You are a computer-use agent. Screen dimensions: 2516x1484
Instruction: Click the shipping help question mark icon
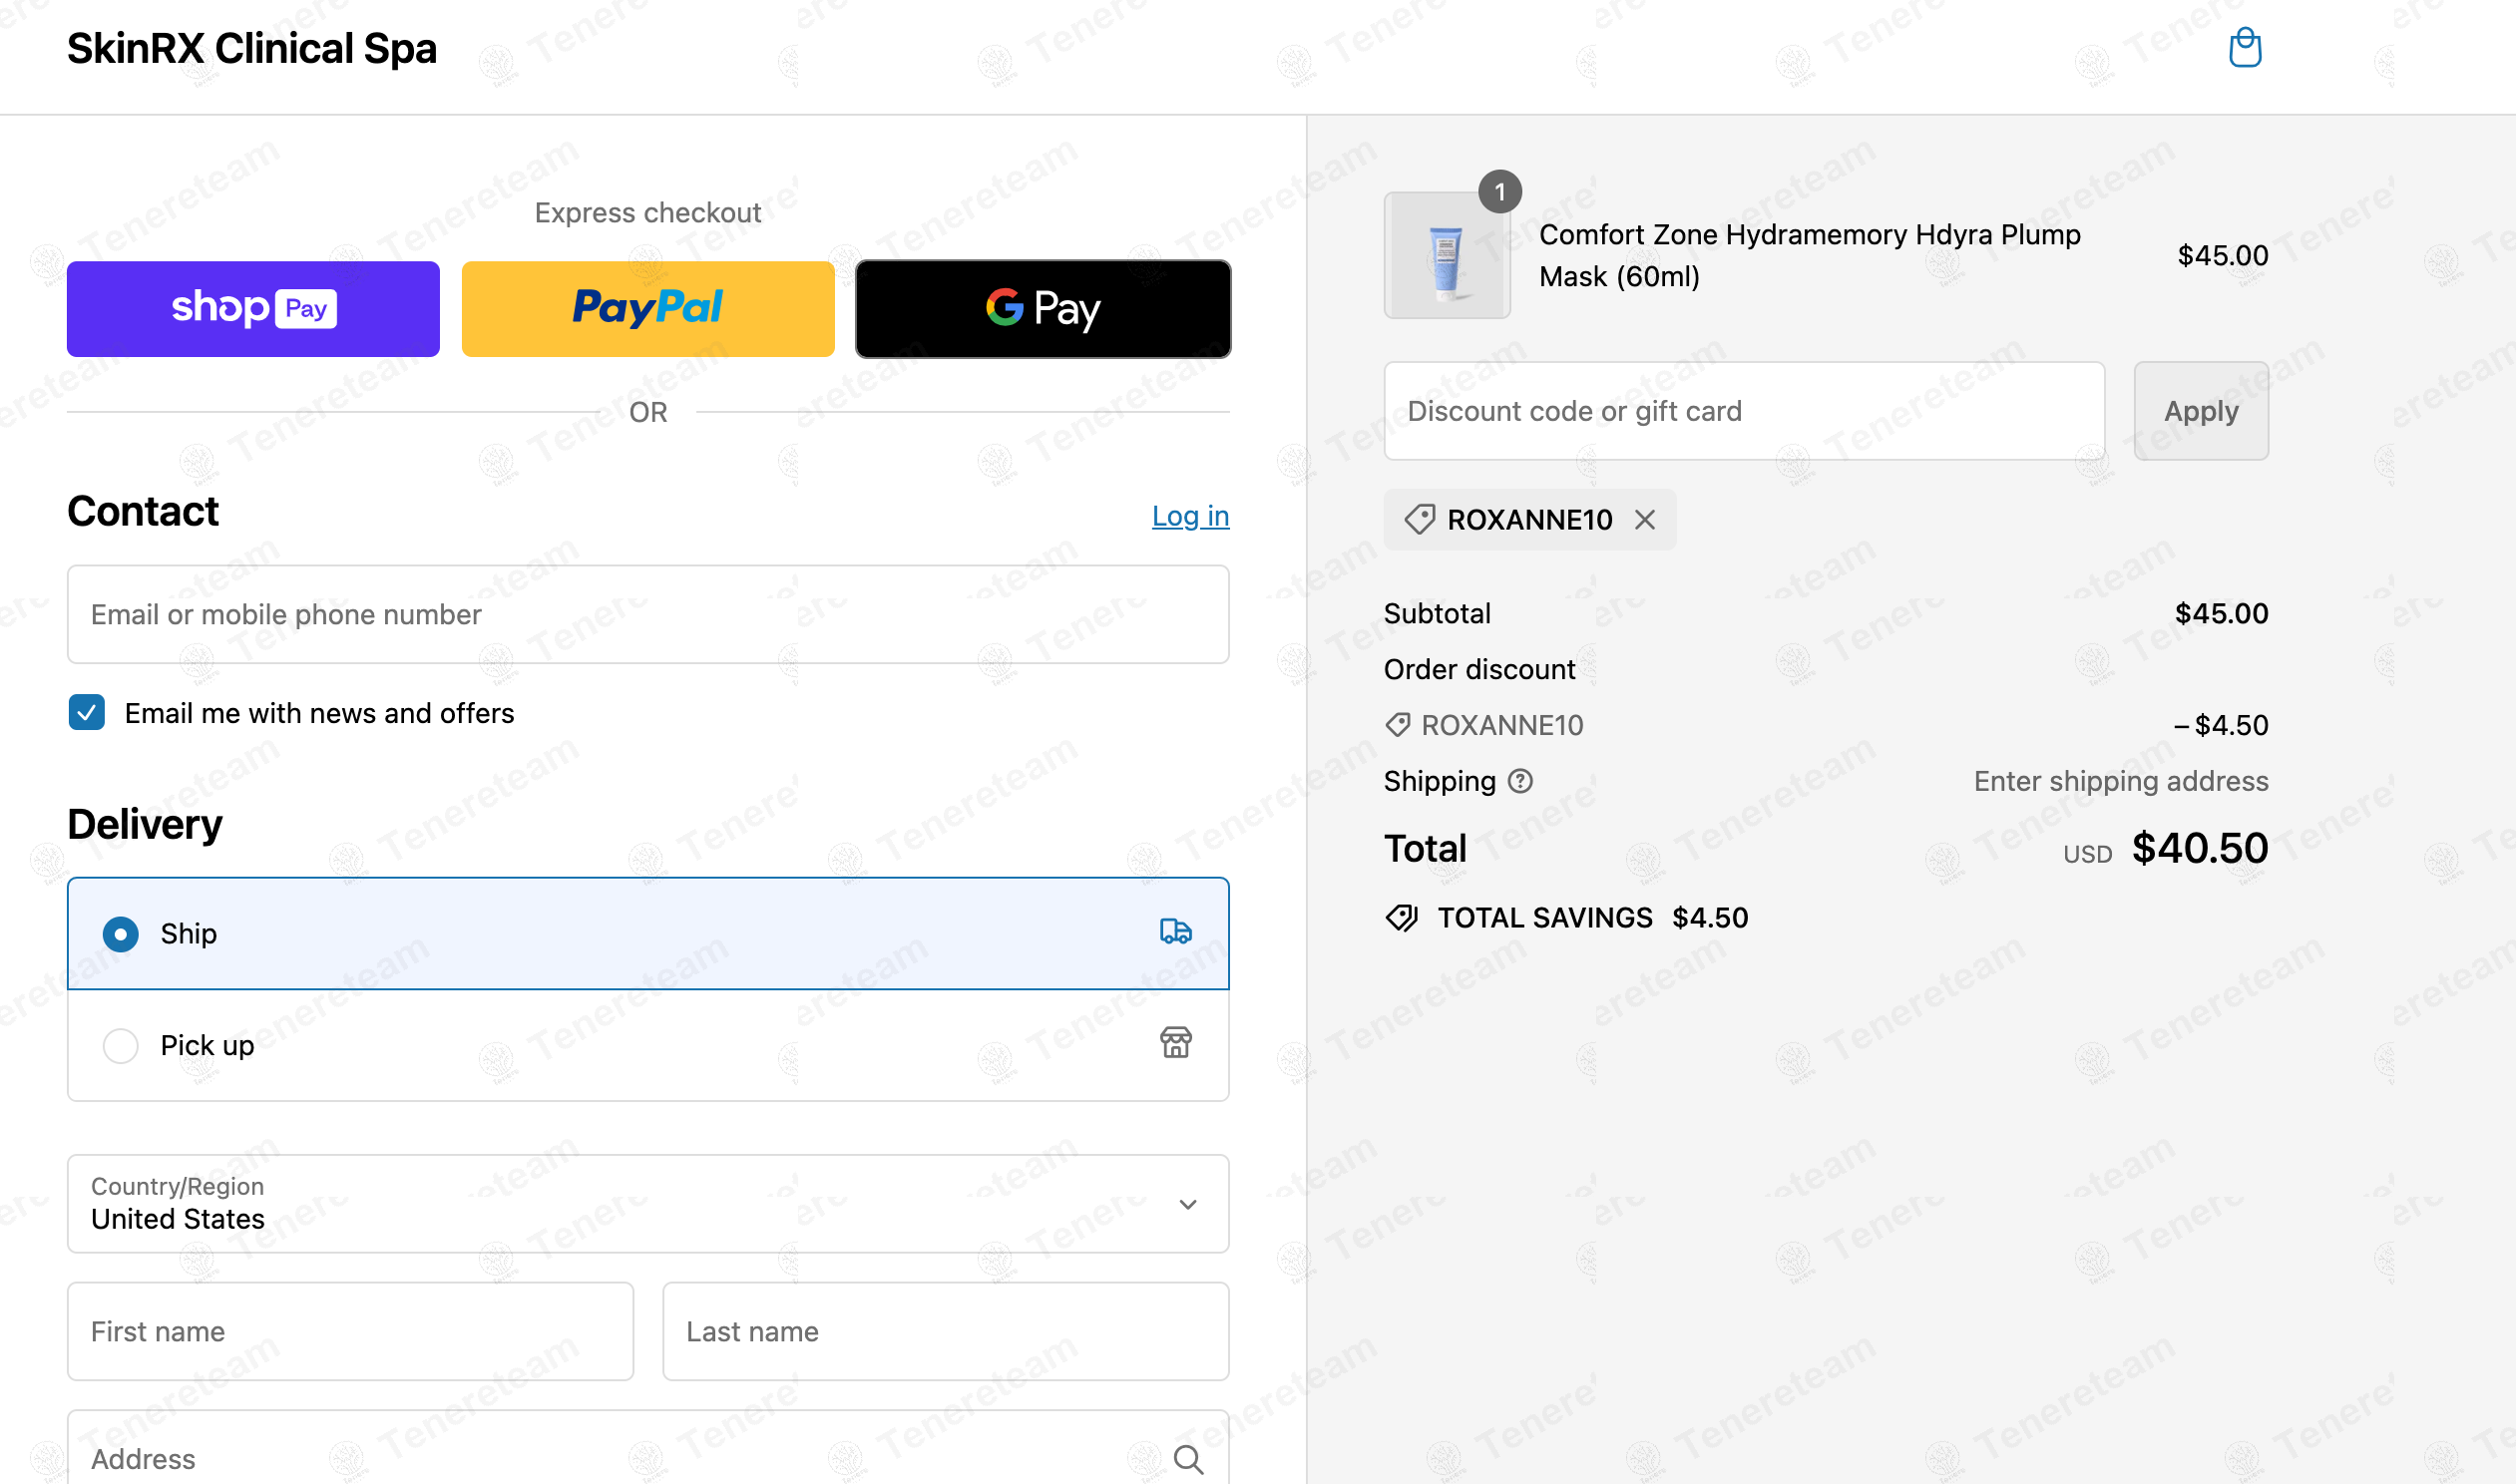click(x=1520, y=781)
